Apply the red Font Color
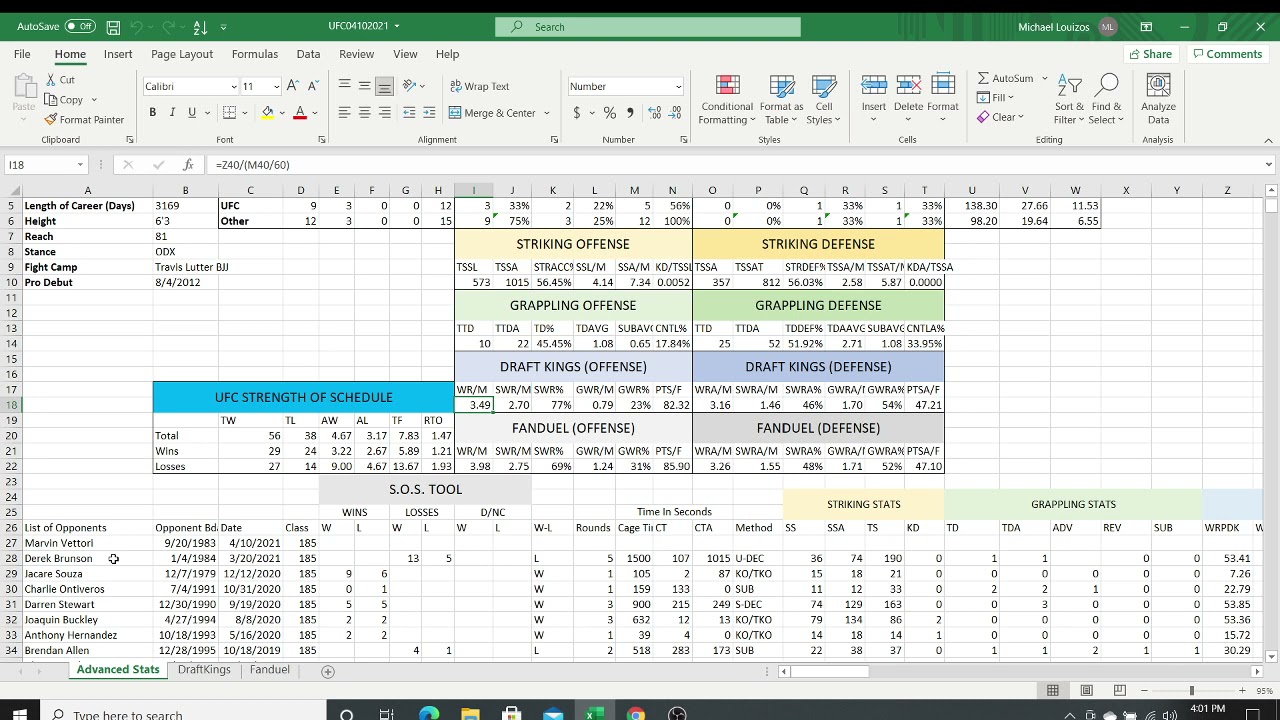Image resolution: width=1280 pixels, height=720 pixels. (x=299, y=113)
